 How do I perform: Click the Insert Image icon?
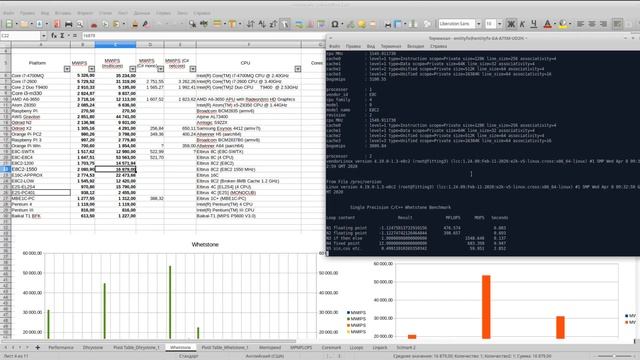pyautogui.click(x=299, y=24)
